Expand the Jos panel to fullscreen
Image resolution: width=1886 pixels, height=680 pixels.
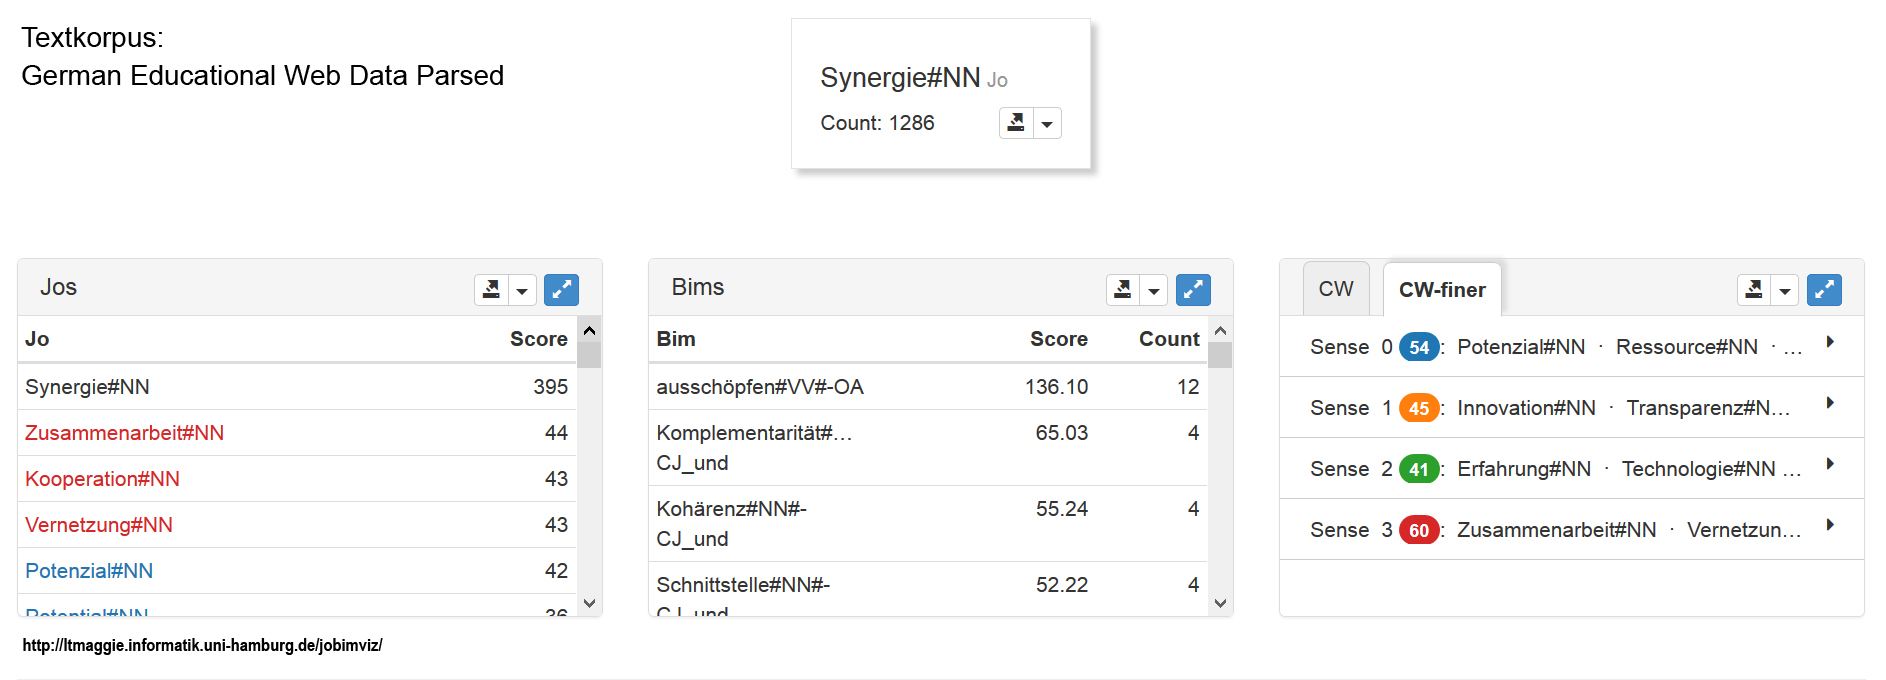point(561,290)
